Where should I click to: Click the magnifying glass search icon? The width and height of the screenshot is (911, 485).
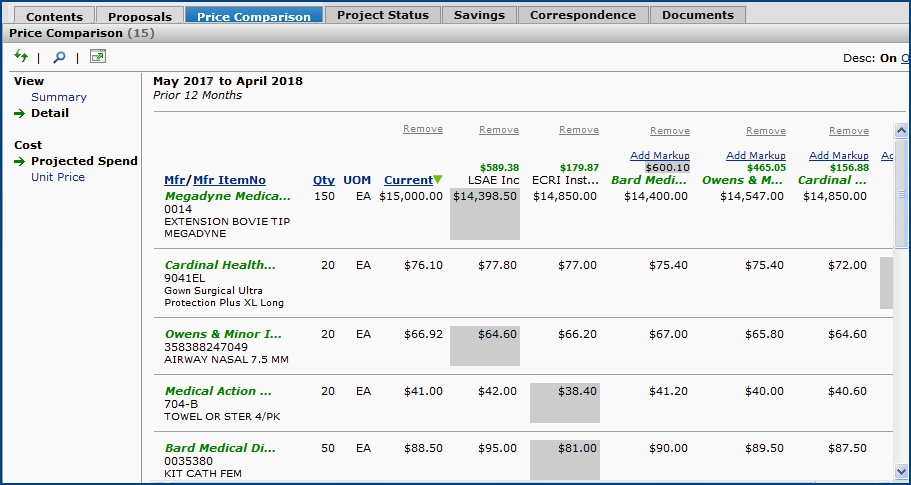pyautogui.click(x=59, y=58)
